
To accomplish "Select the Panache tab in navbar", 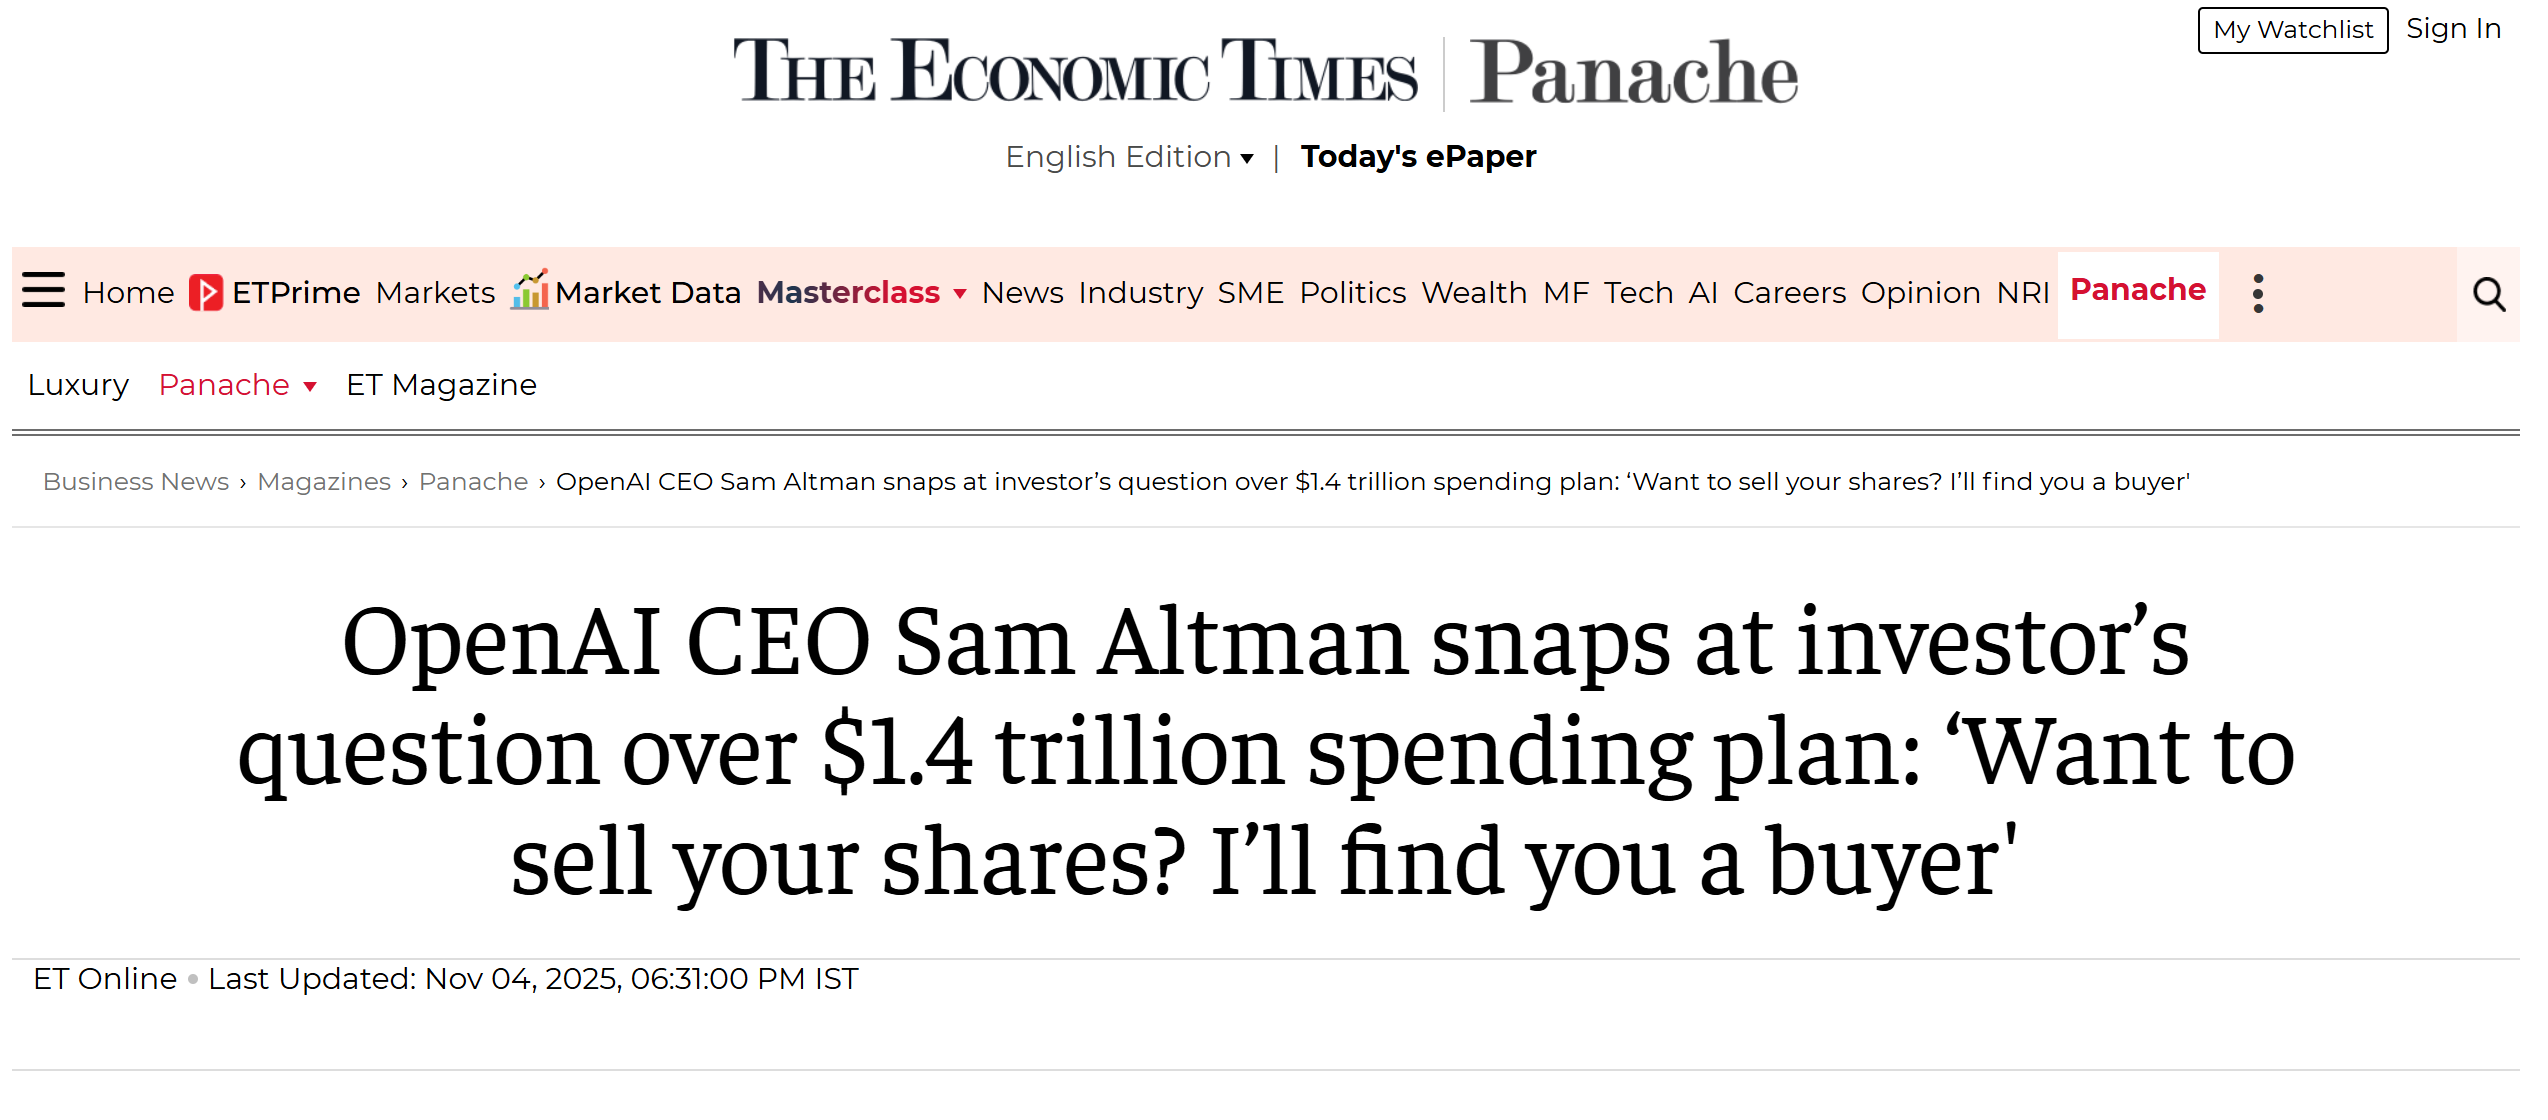I will [x=2137, y=290].
